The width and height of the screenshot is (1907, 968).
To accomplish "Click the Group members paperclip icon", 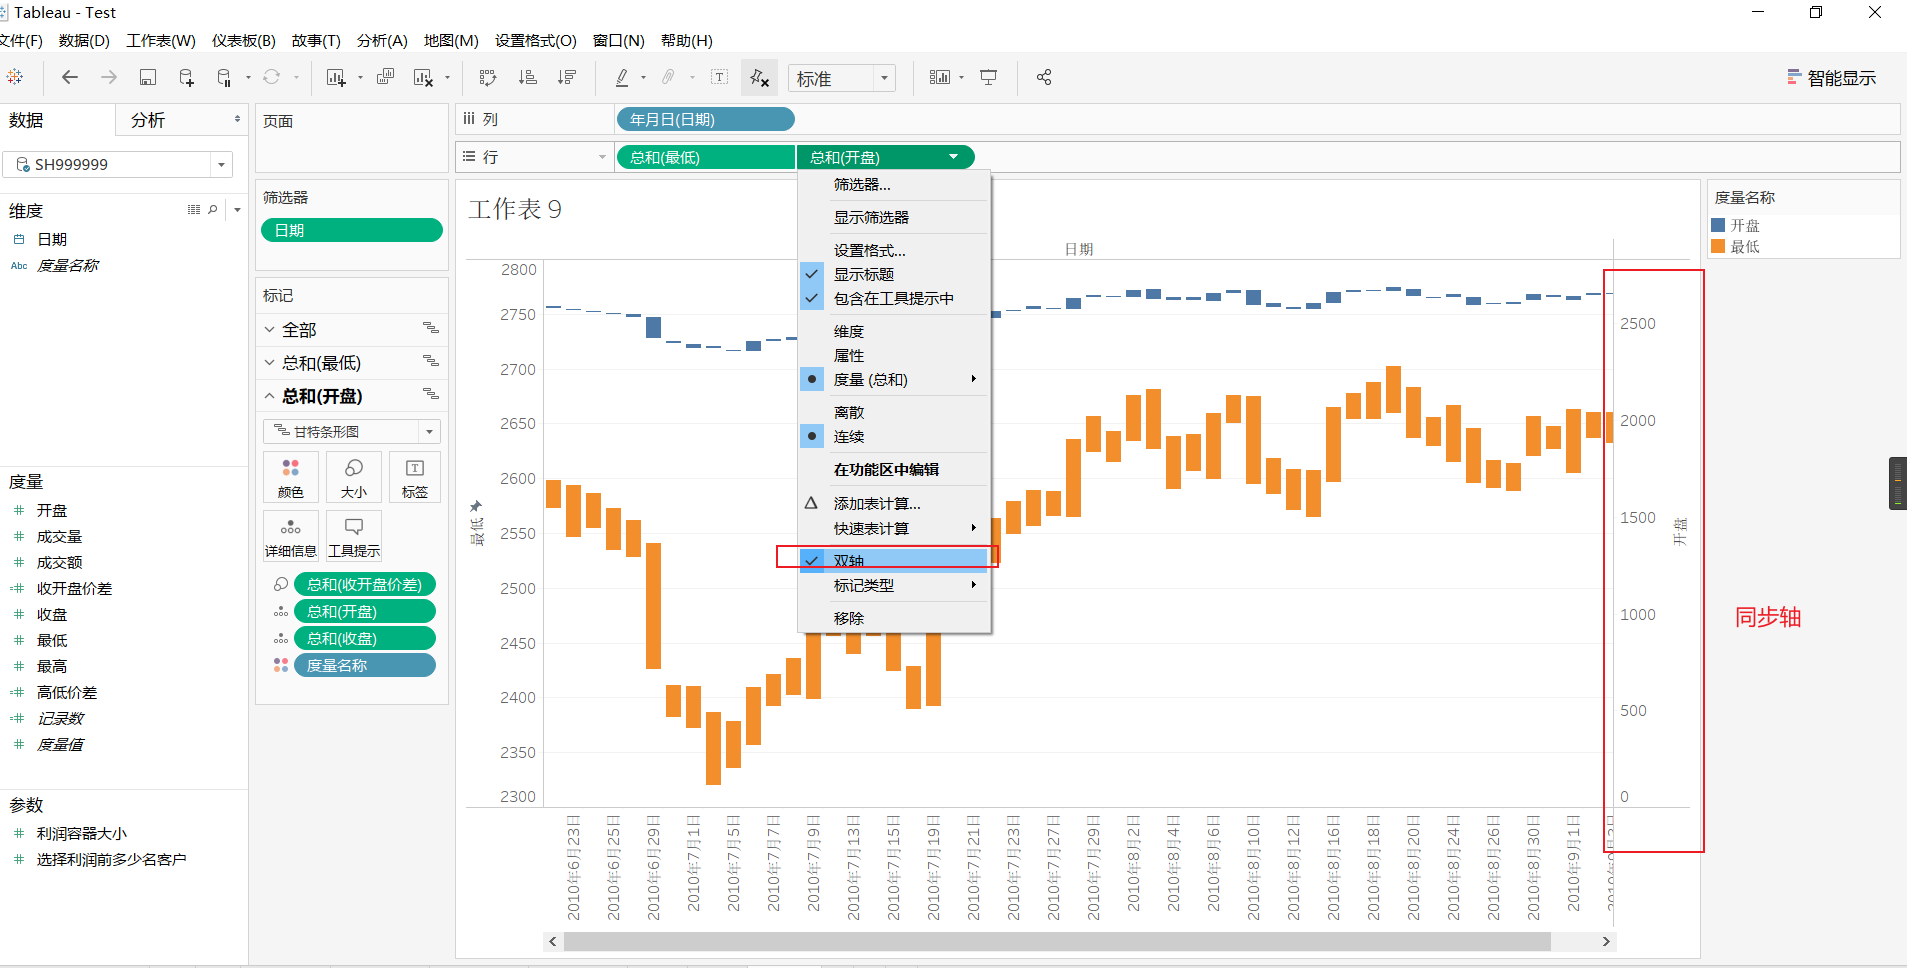I will 668,77.
